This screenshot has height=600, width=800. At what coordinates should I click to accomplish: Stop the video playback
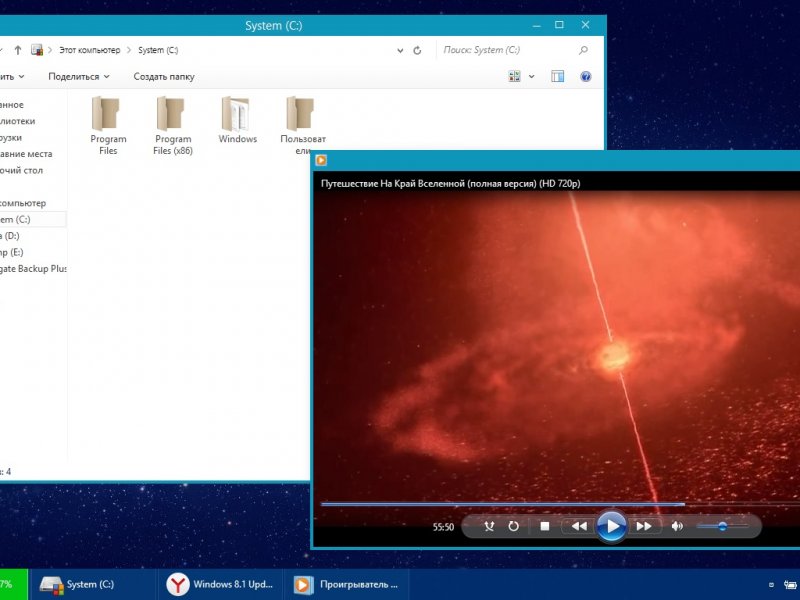[544, 526]
